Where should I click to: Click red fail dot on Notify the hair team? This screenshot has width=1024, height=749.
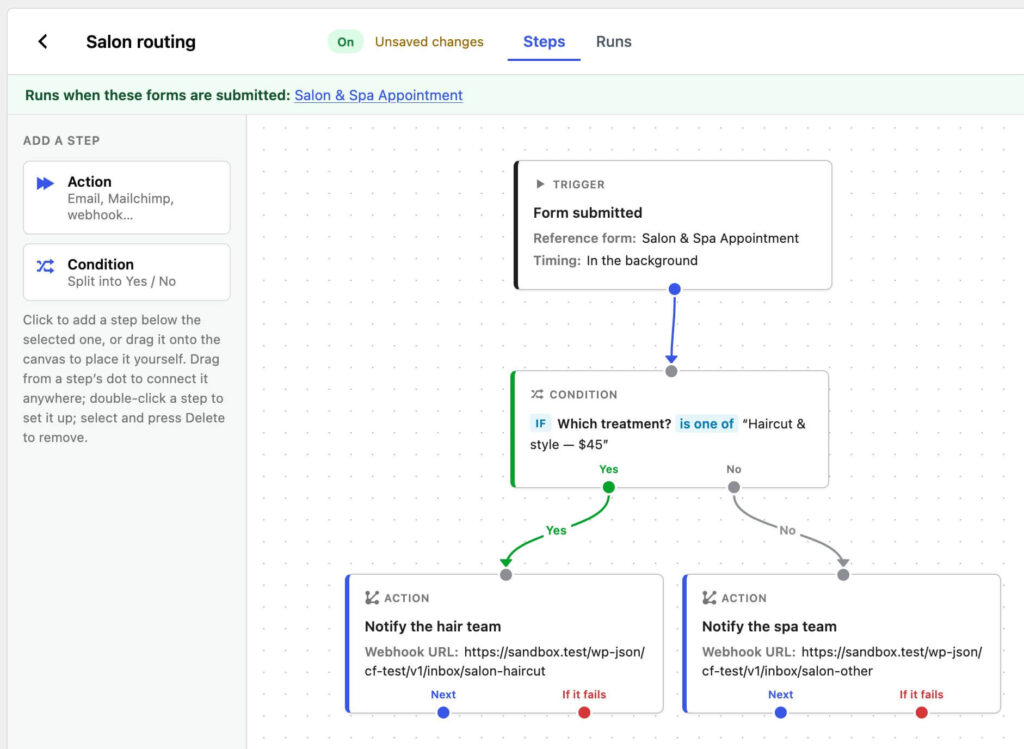[x=584, y=712]
